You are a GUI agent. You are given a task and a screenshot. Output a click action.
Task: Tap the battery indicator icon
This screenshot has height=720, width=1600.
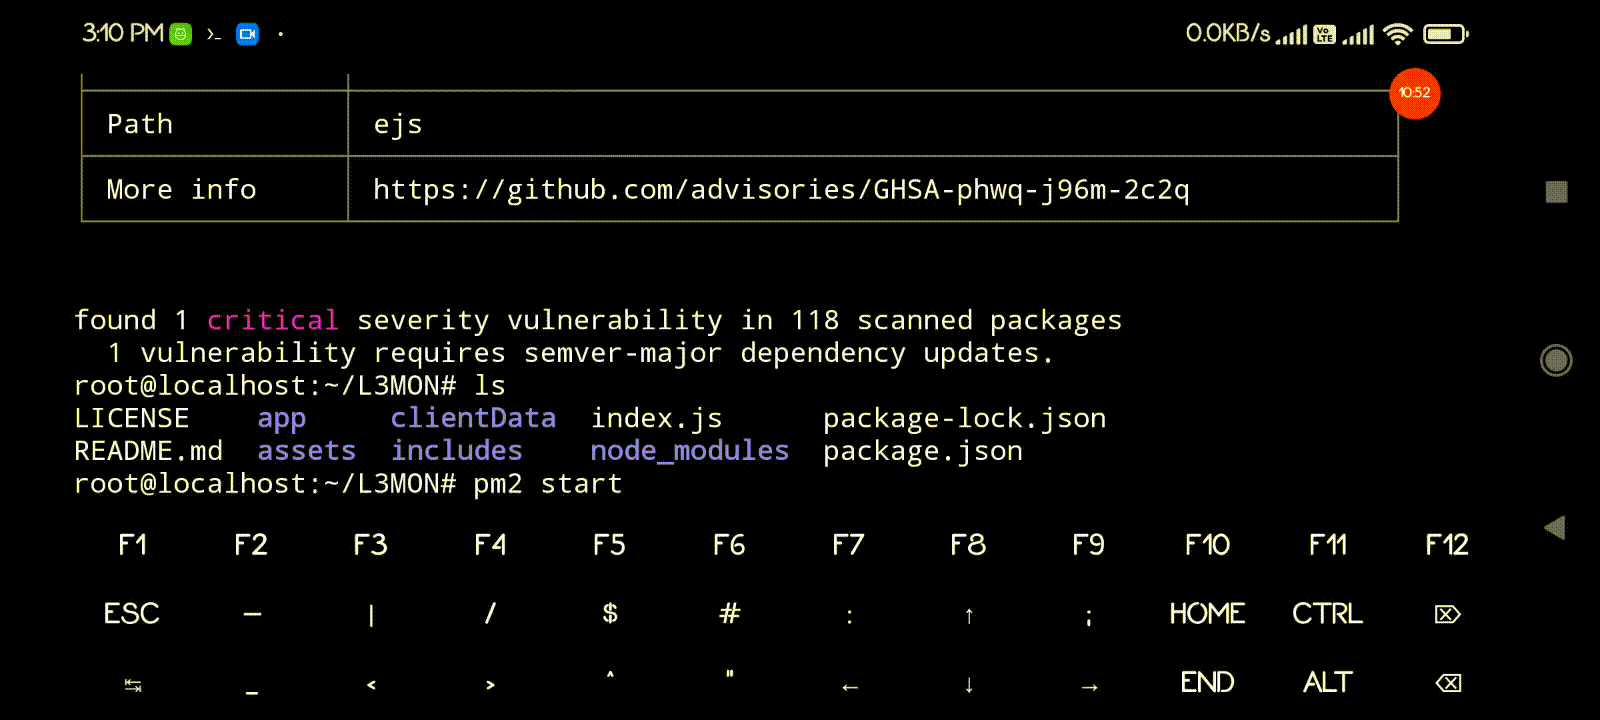click(1445, 34)
